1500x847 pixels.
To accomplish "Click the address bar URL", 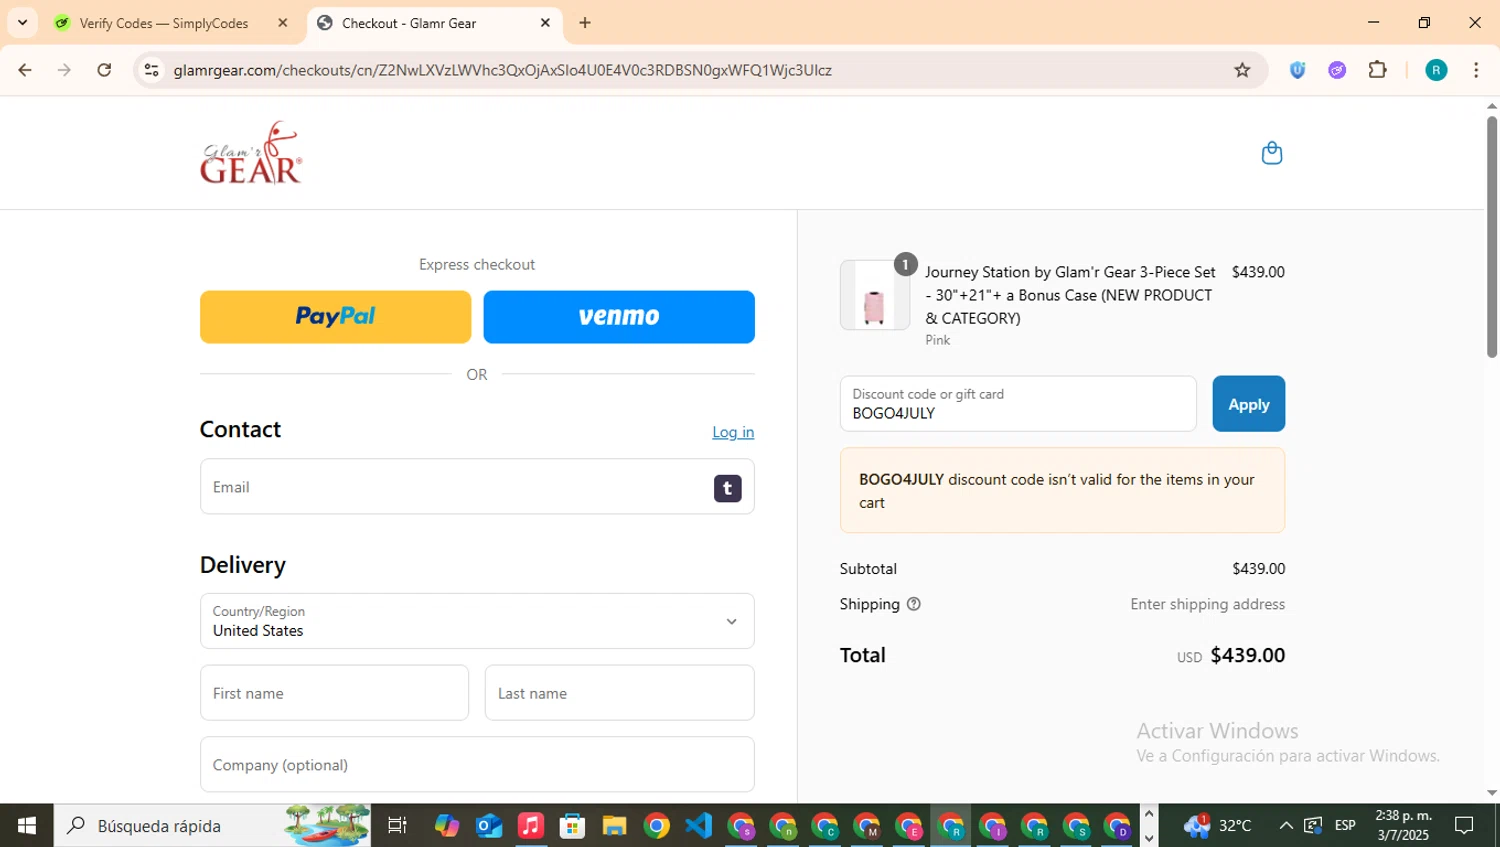I will tap(502, 70).
